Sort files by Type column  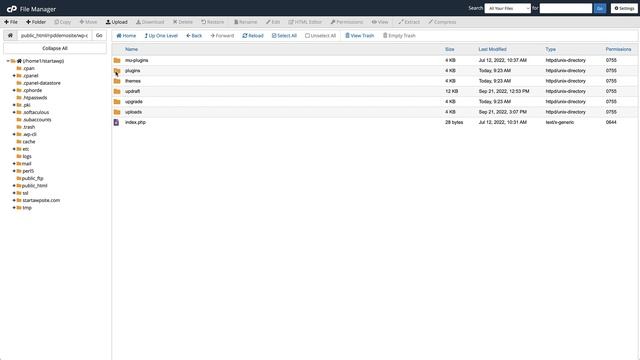pos(550,49)
